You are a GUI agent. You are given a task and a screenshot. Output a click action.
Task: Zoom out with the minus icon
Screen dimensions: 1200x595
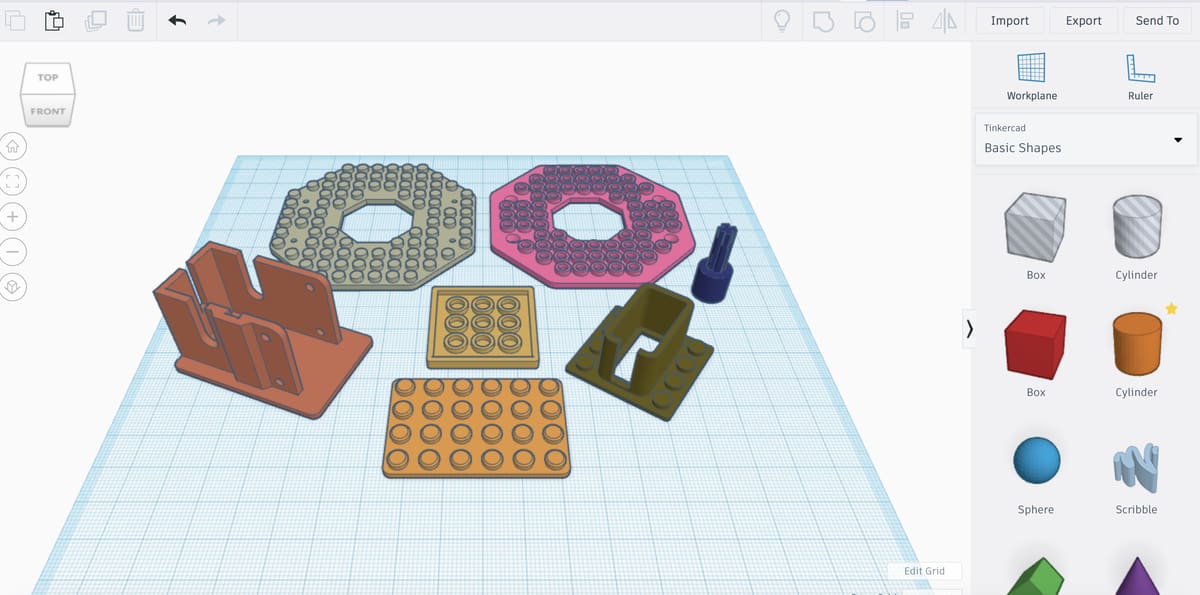click(x=12, y=251)
